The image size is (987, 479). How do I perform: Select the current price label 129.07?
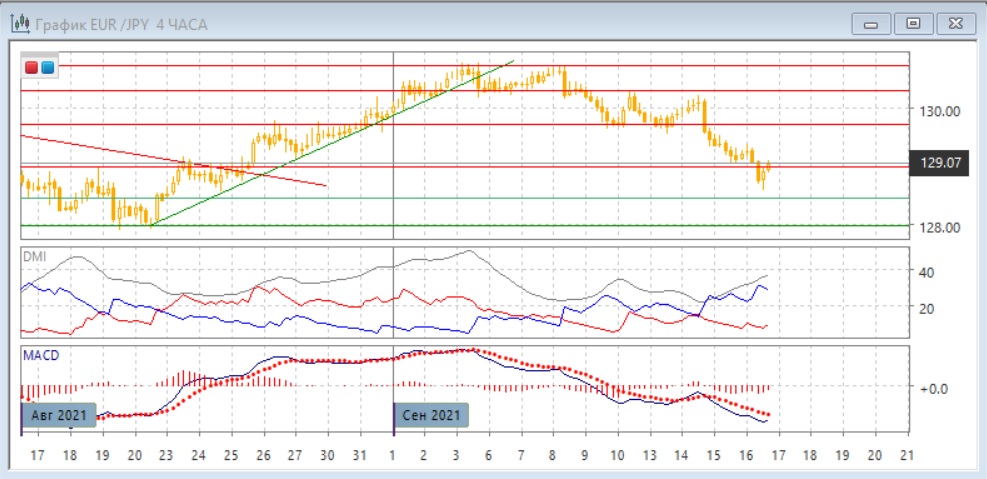point(939,162)
